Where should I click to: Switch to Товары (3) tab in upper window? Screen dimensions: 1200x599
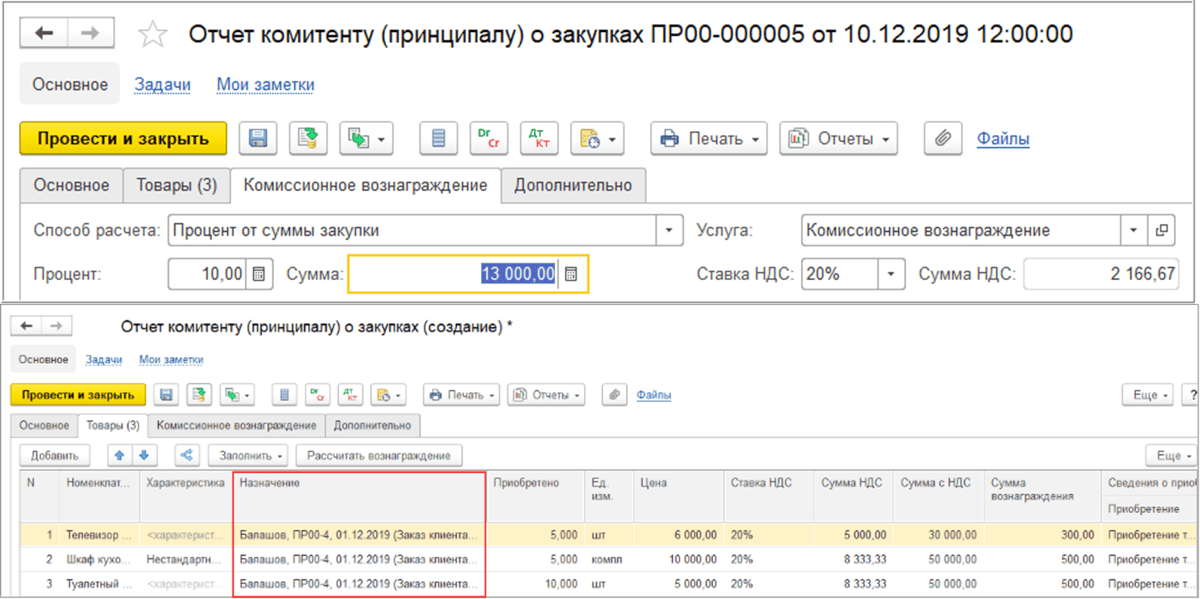176,186
